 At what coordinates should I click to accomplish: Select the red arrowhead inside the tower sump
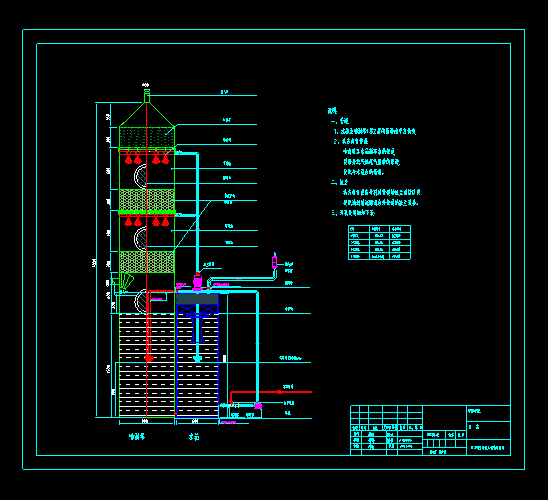click(149, 358)
